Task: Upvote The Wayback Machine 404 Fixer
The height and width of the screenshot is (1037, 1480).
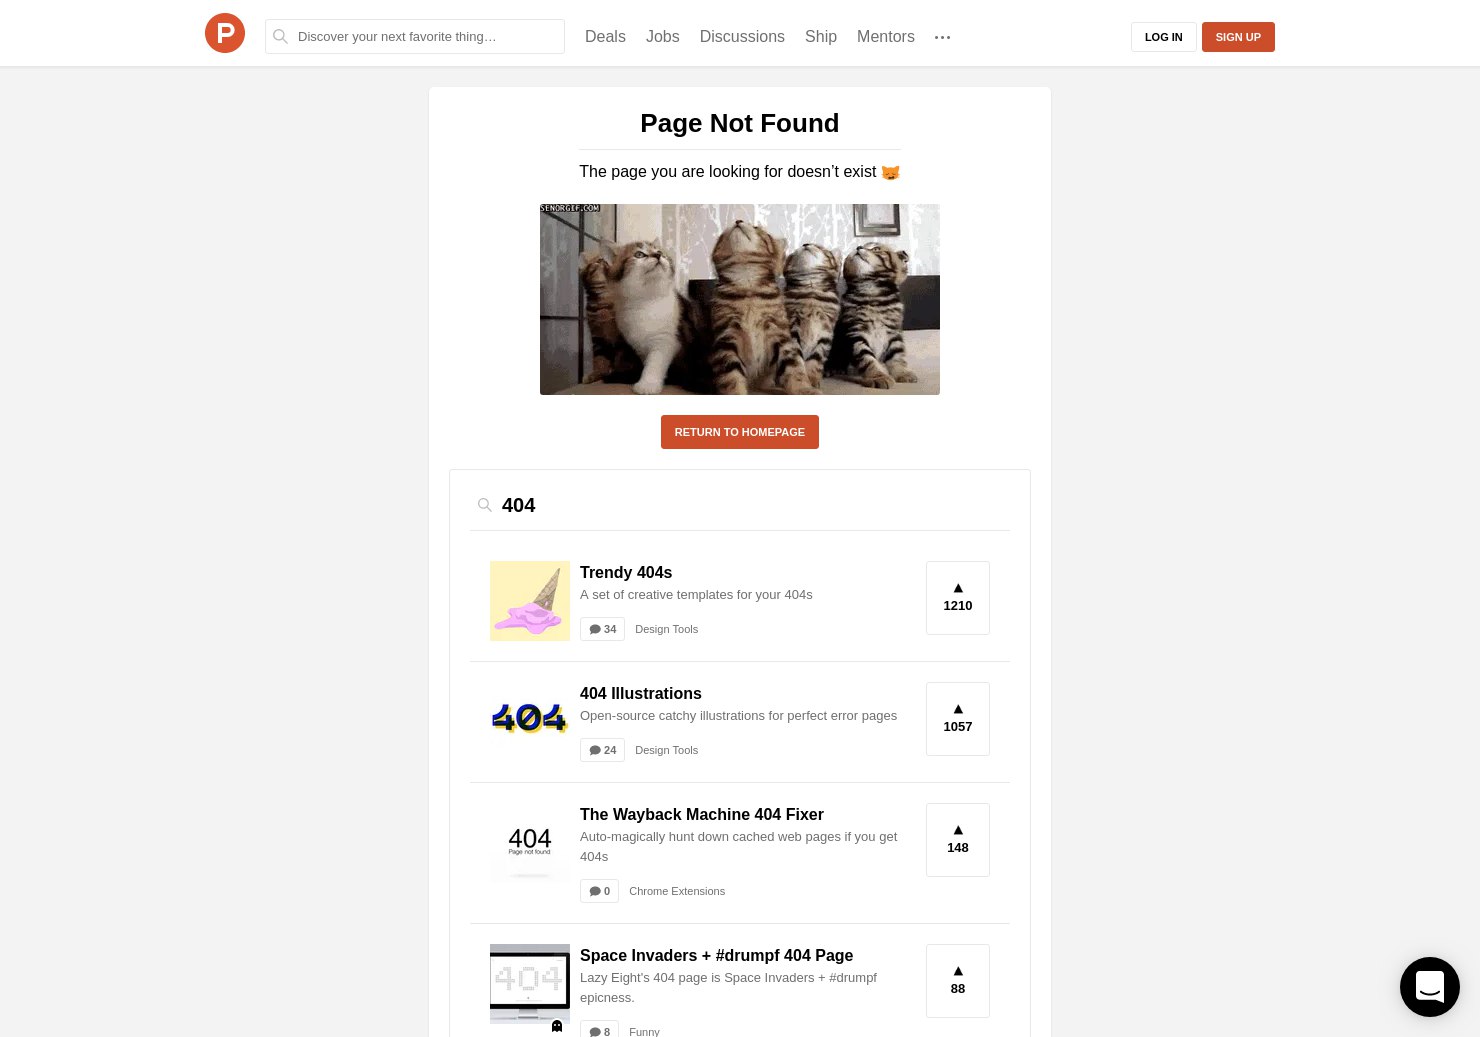Action: [x=958, y=840]
